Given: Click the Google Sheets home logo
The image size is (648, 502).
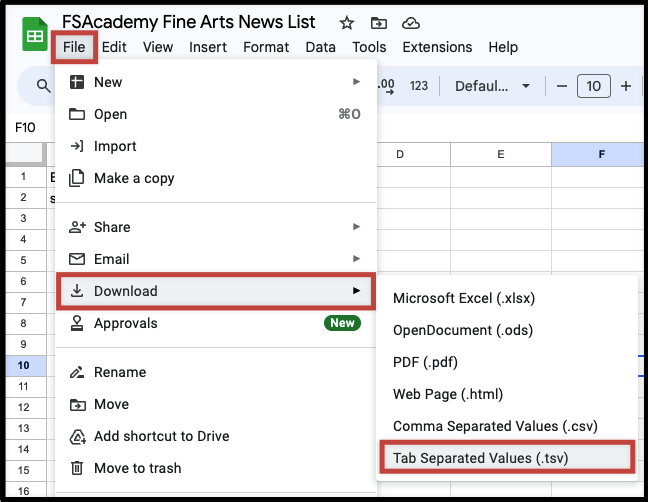Looking at the screenshot, I should [35, 34].
